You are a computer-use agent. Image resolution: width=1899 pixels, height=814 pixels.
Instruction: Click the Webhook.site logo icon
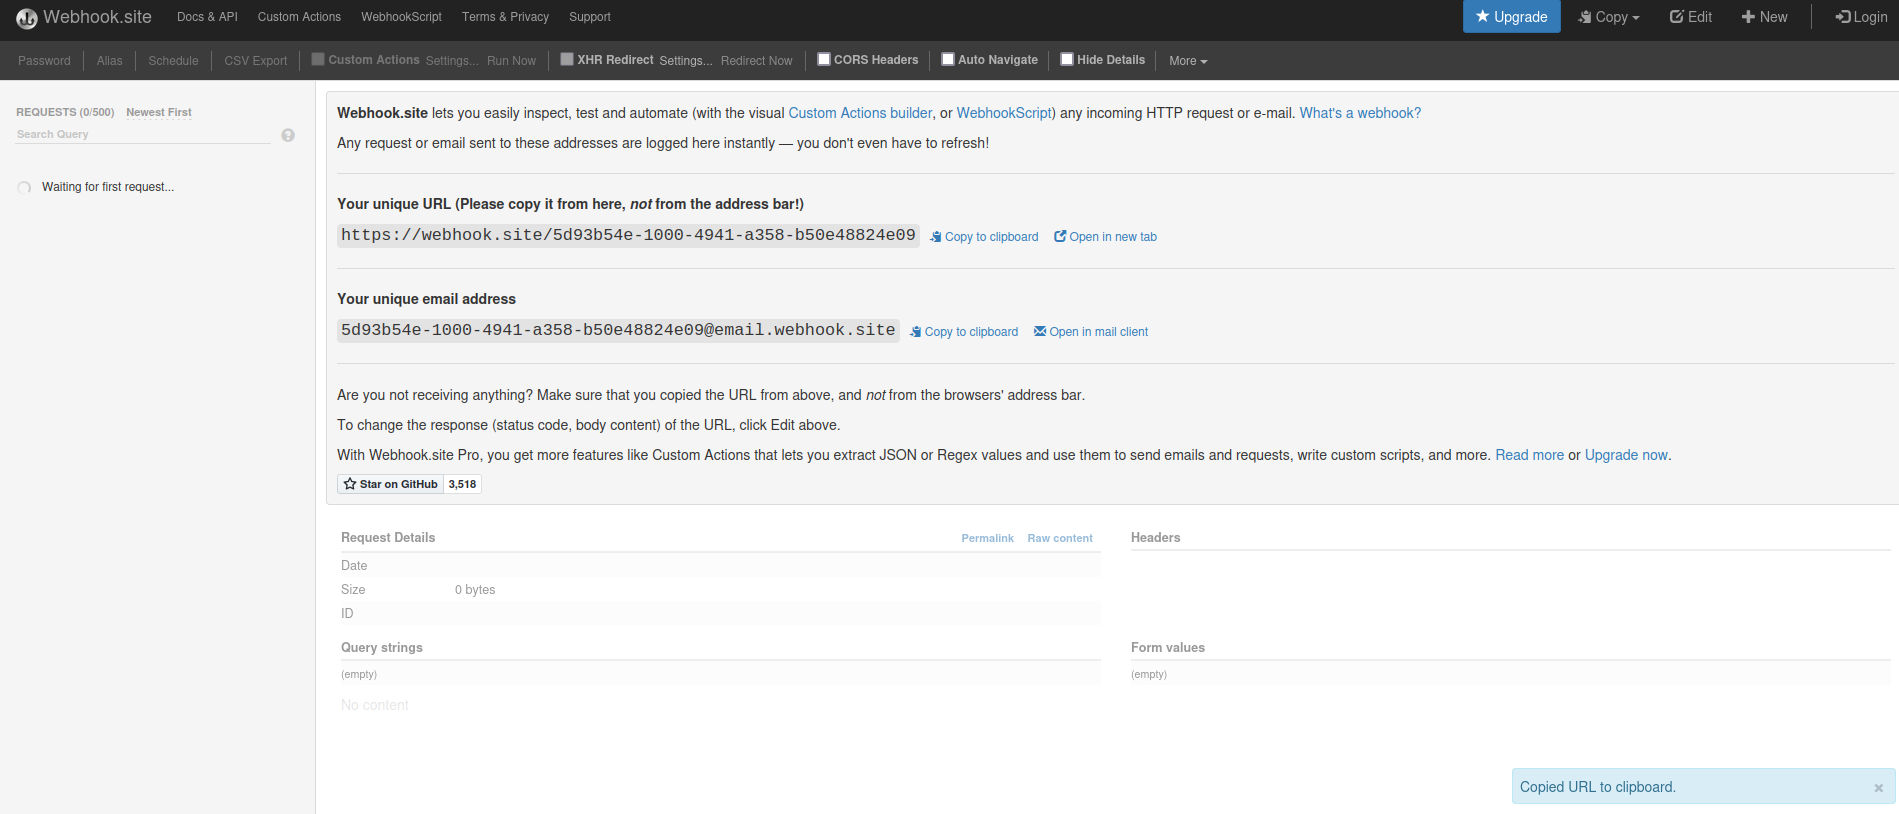(27, 18)
